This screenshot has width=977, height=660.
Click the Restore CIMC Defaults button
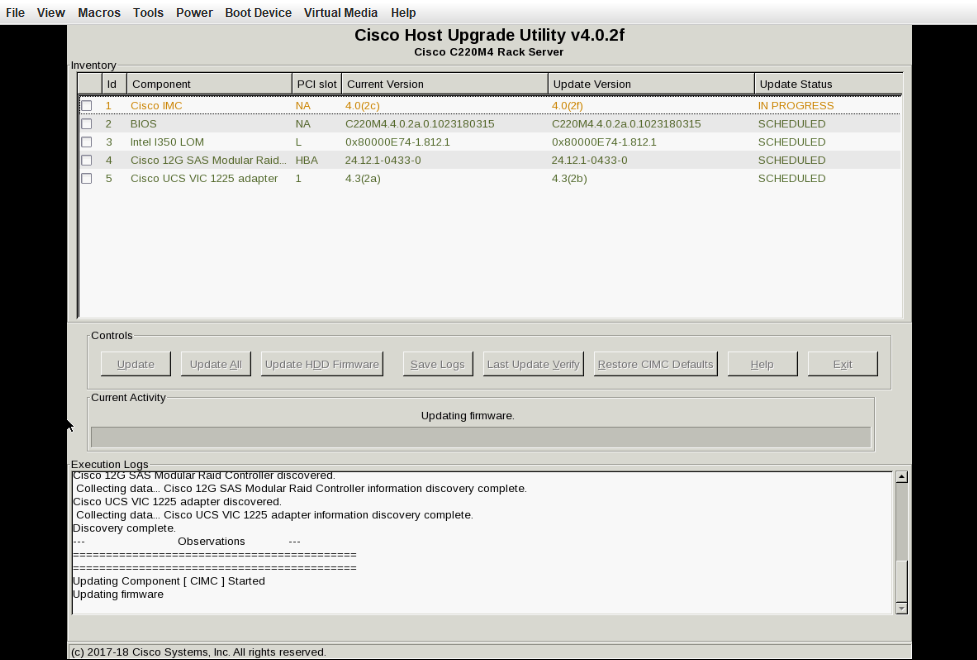[655, 364]
